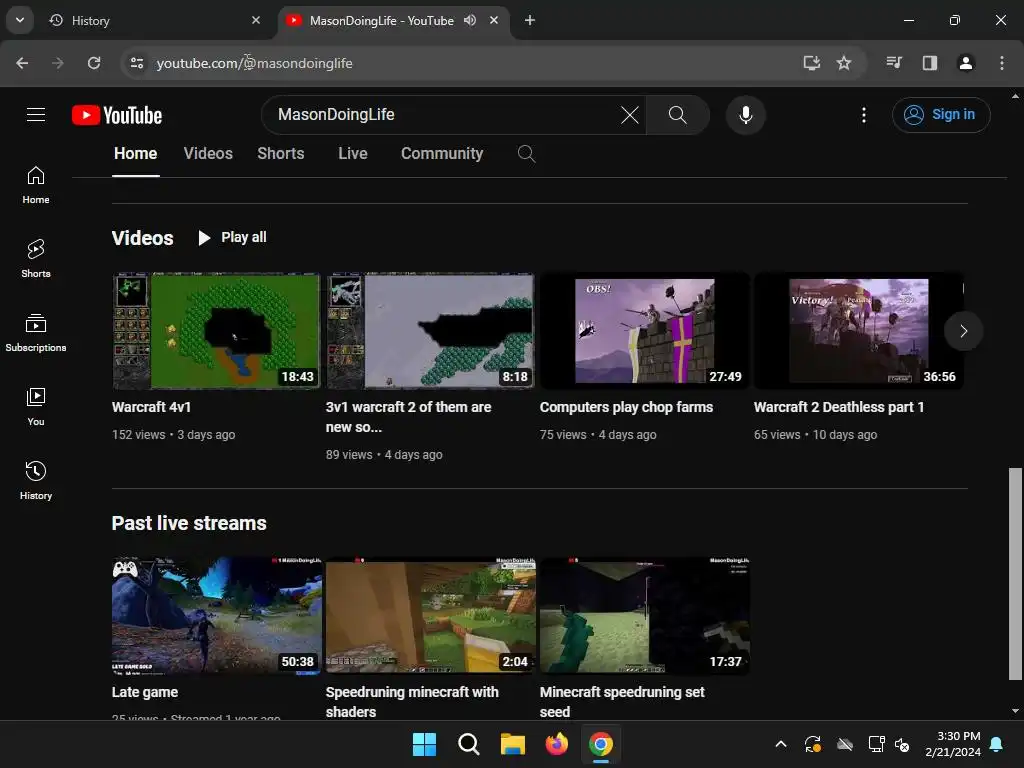Click the 17:37 minecraft set seed thumbnail
Viewport: 1024px width, 768px height.
click(645, 616)
